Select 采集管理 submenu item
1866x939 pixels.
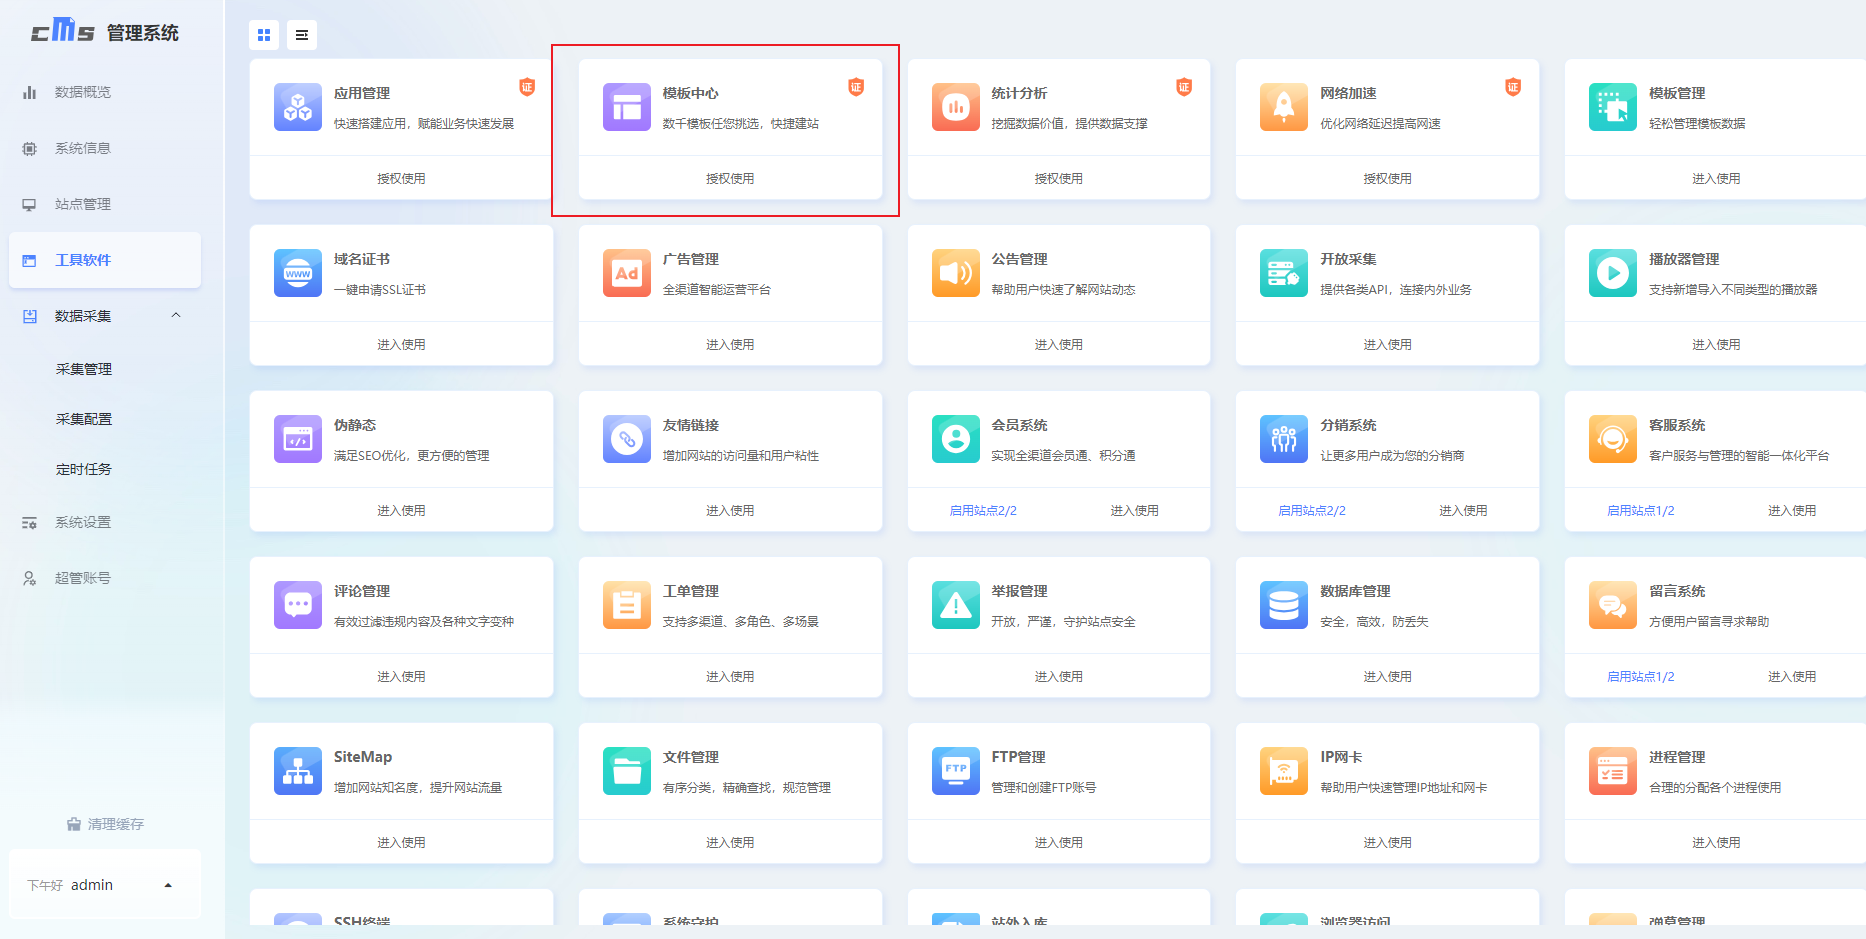pyautogui.click(x=84, y=369)
